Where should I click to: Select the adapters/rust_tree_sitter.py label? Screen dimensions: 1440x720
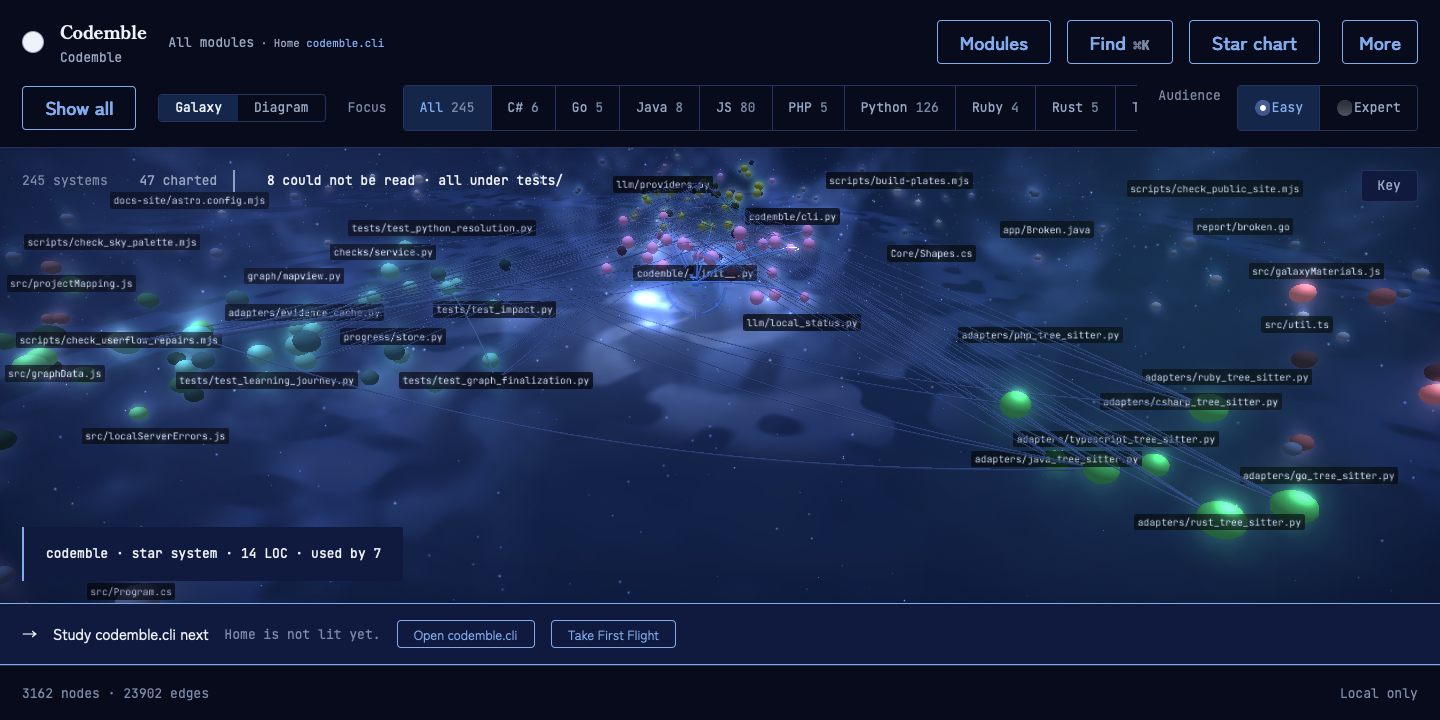point(1220,522)
